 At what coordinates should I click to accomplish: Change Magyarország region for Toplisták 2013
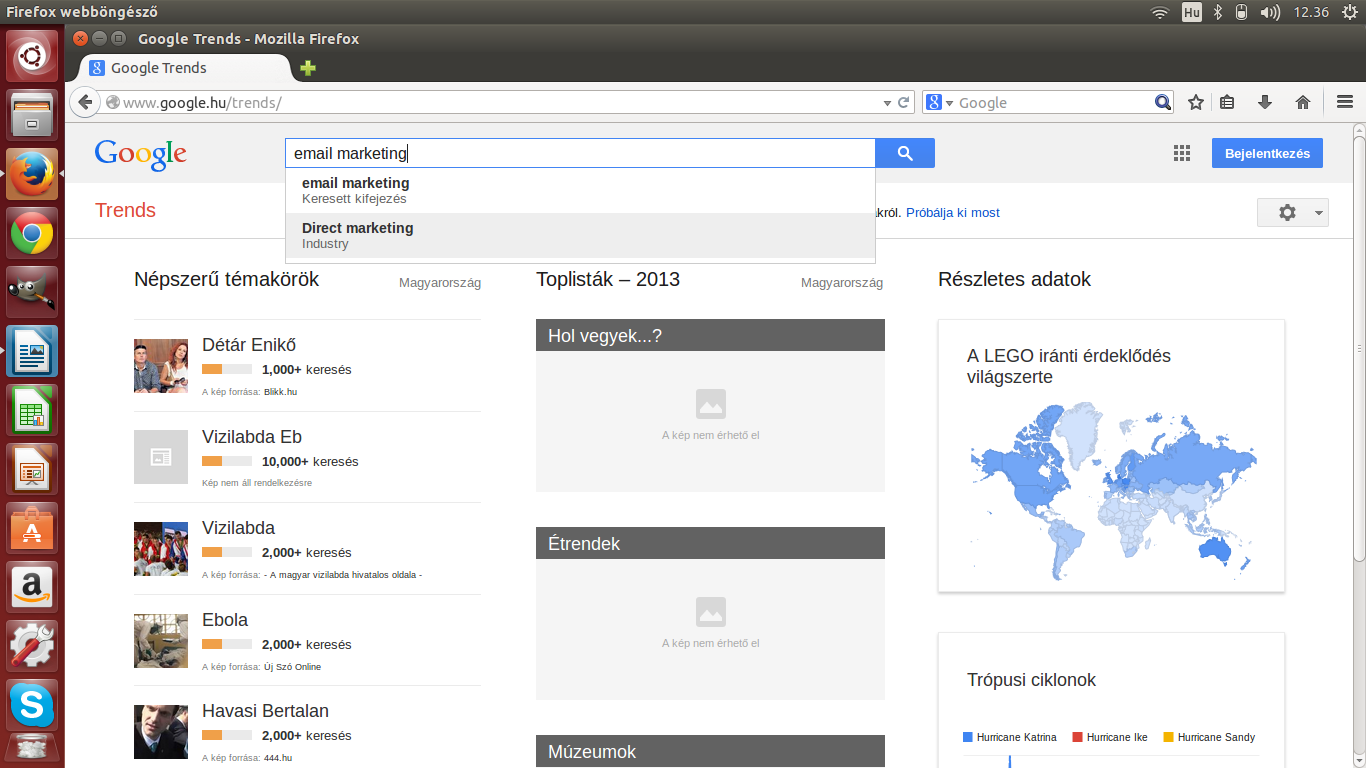842,283
